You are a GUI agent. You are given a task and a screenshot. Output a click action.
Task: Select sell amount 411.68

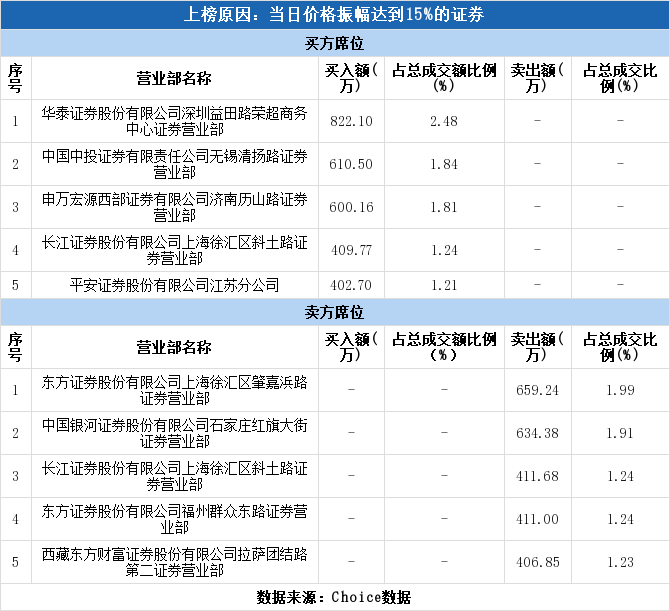click(x=538, y=476)
